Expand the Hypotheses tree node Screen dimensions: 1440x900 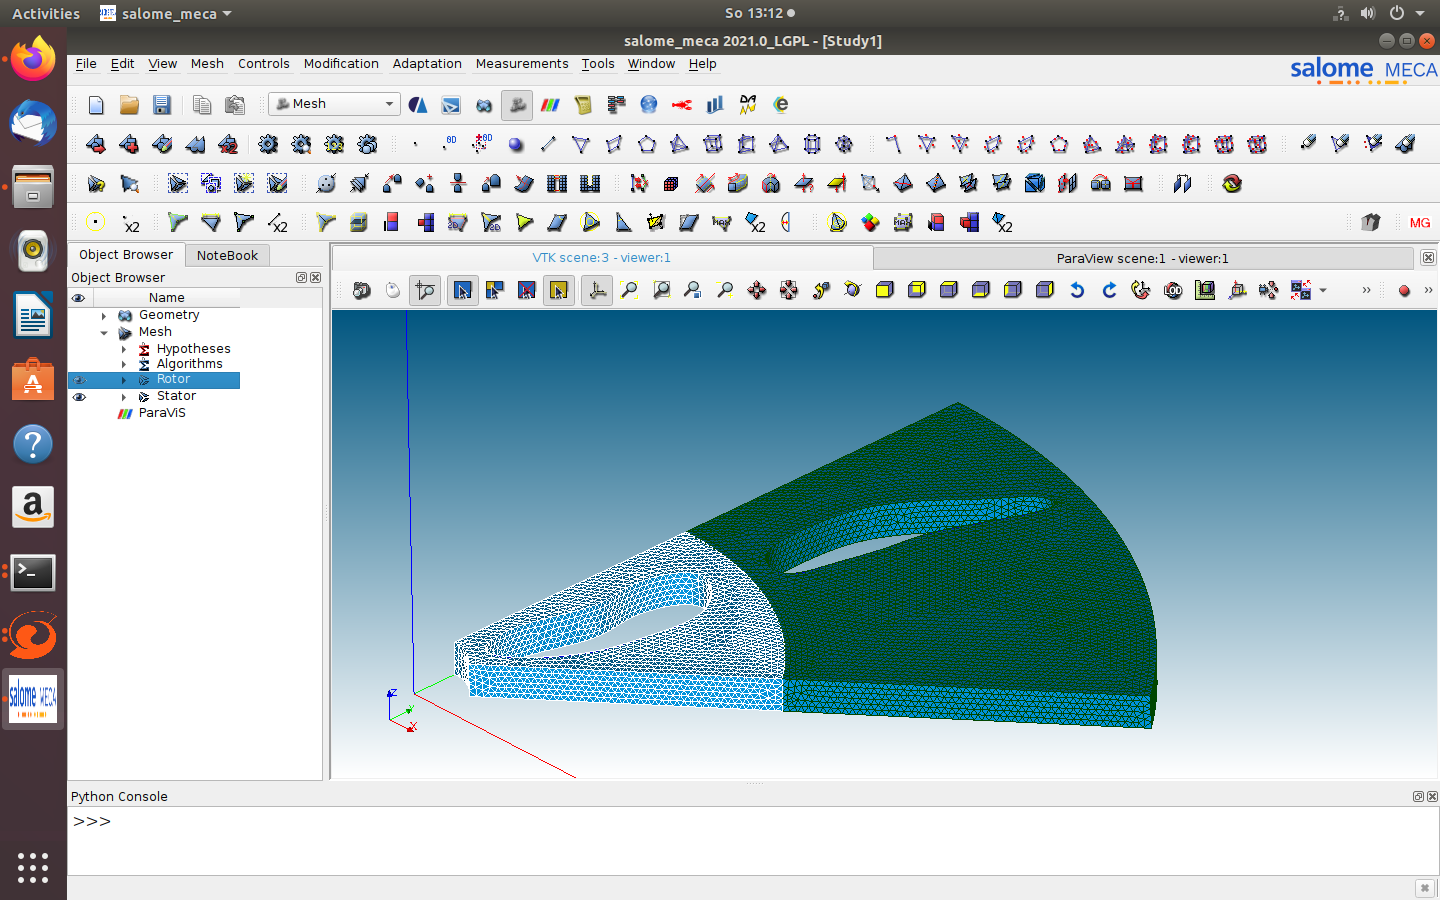124,350
